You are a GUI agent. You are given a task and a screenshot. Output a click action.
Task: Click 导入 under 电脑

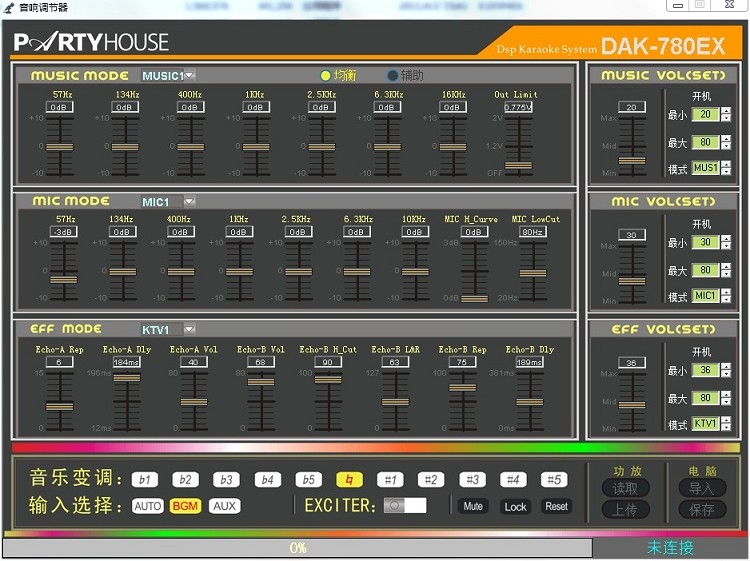coord(702,488)
